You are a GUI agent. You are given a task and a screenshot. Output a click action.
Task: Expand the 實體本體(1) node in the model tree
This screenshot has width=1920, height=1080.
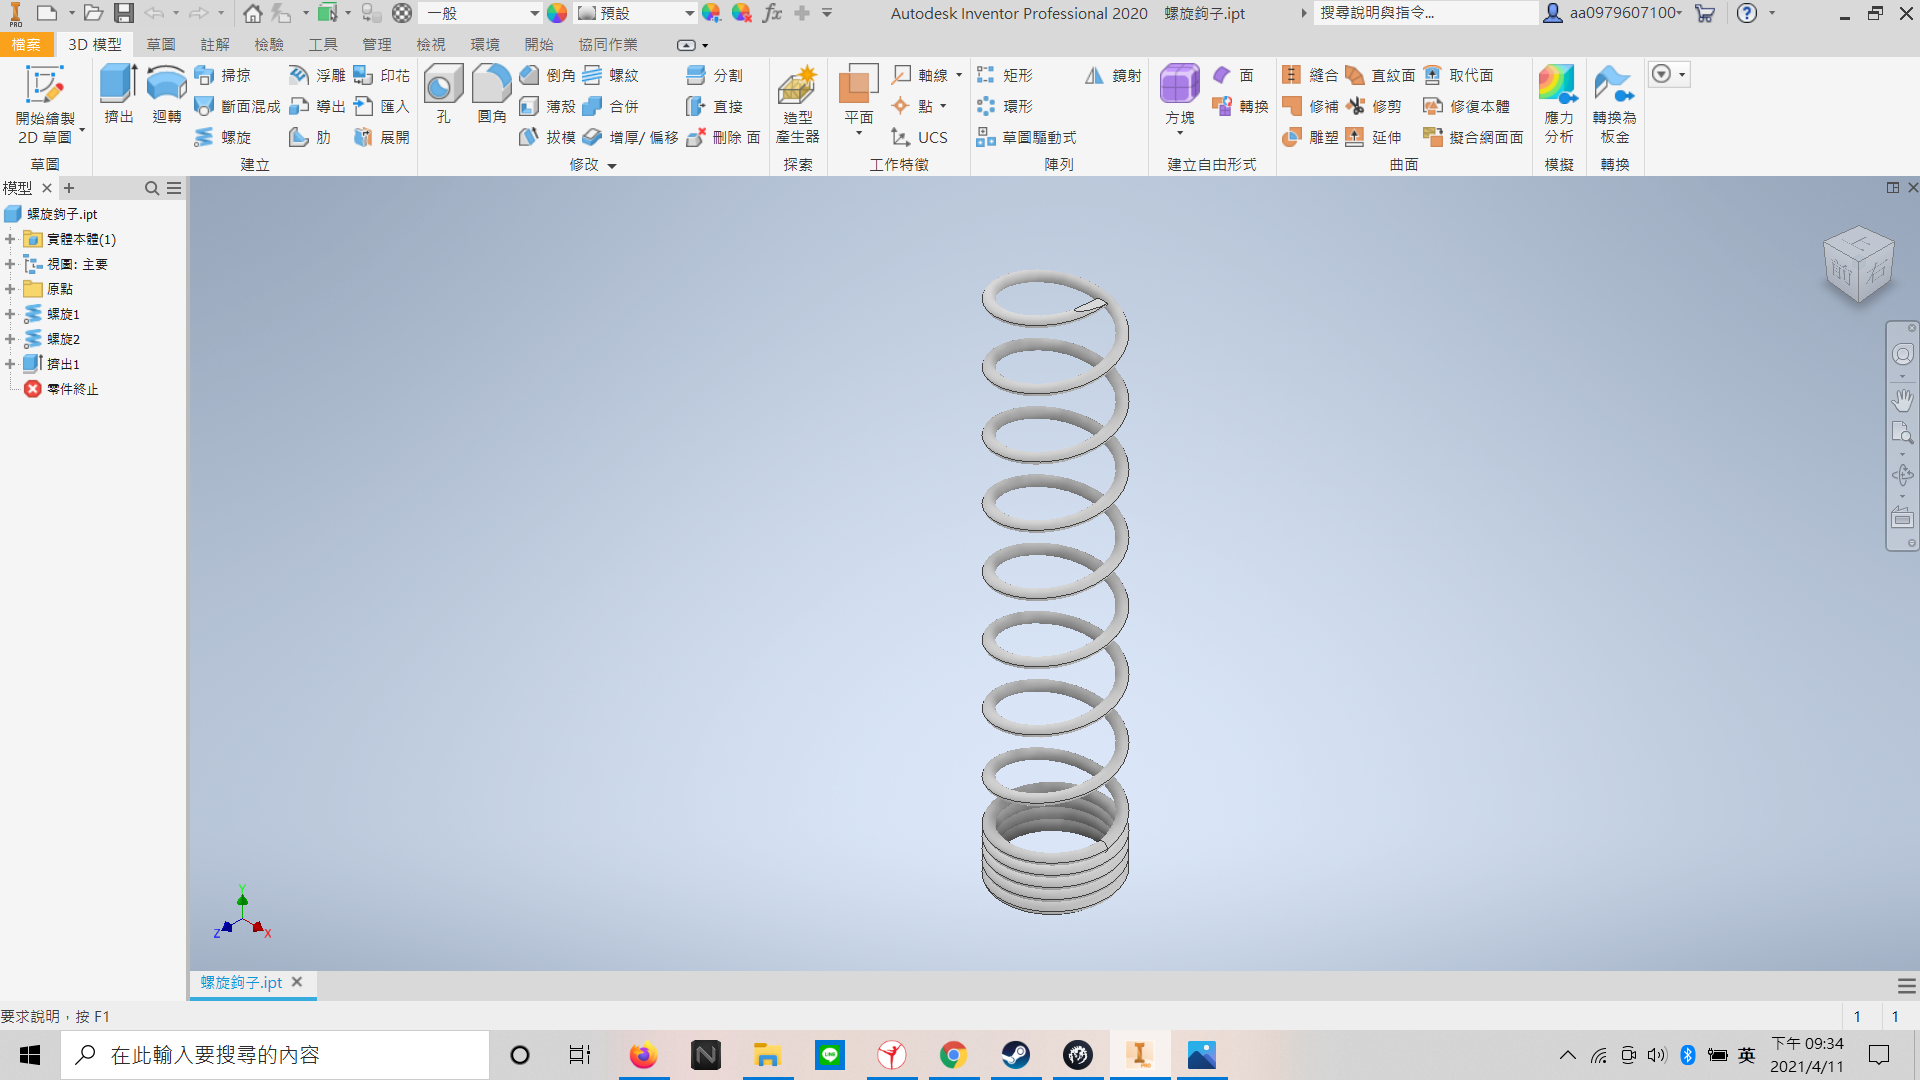click(x=10, y=239)
